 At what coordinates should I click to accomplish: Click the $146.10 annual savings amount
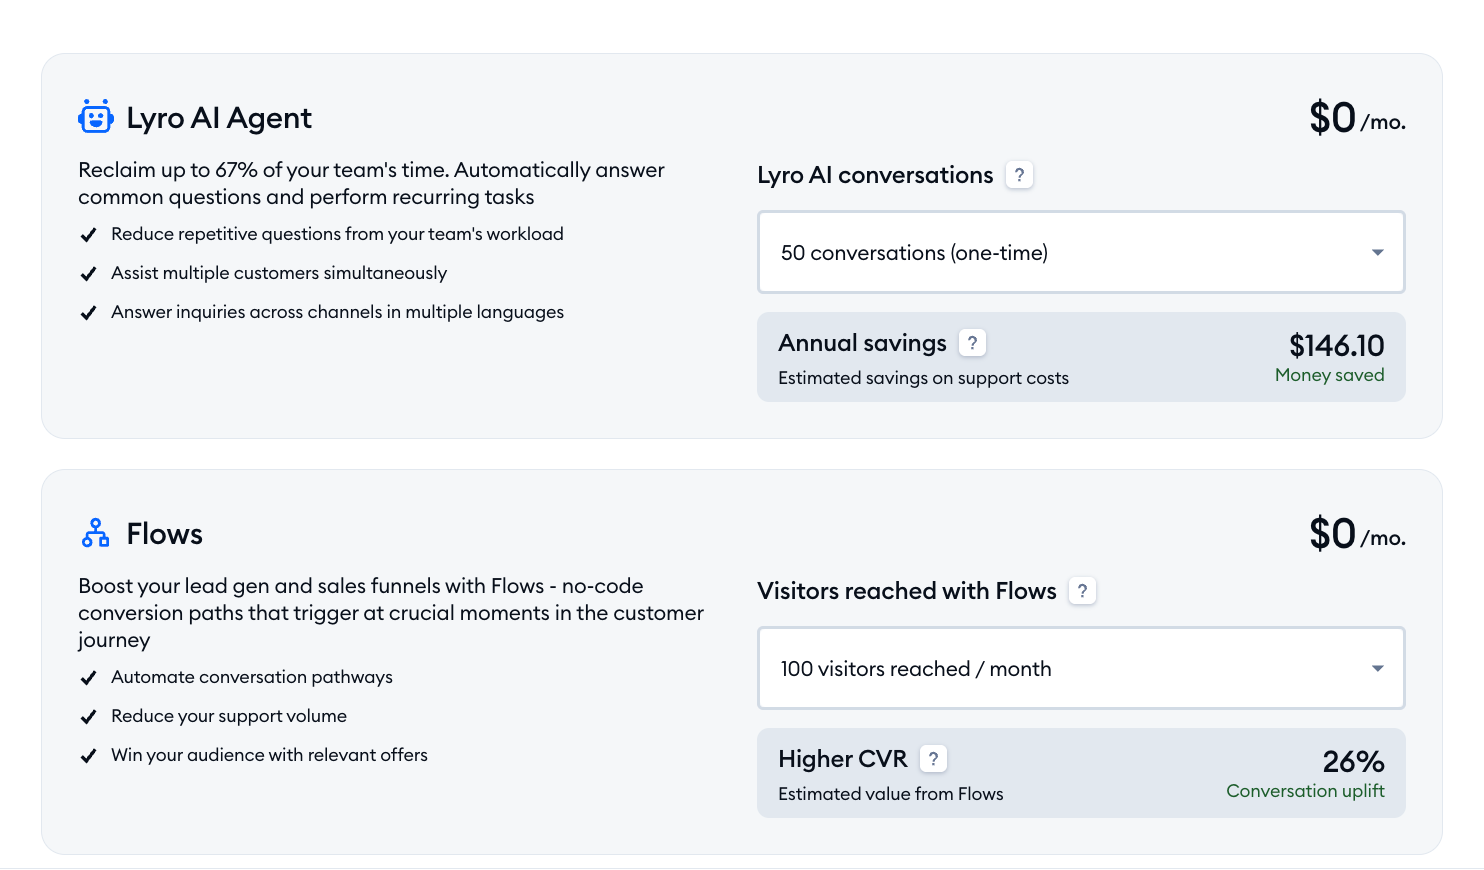click(x=1337, y=346)
